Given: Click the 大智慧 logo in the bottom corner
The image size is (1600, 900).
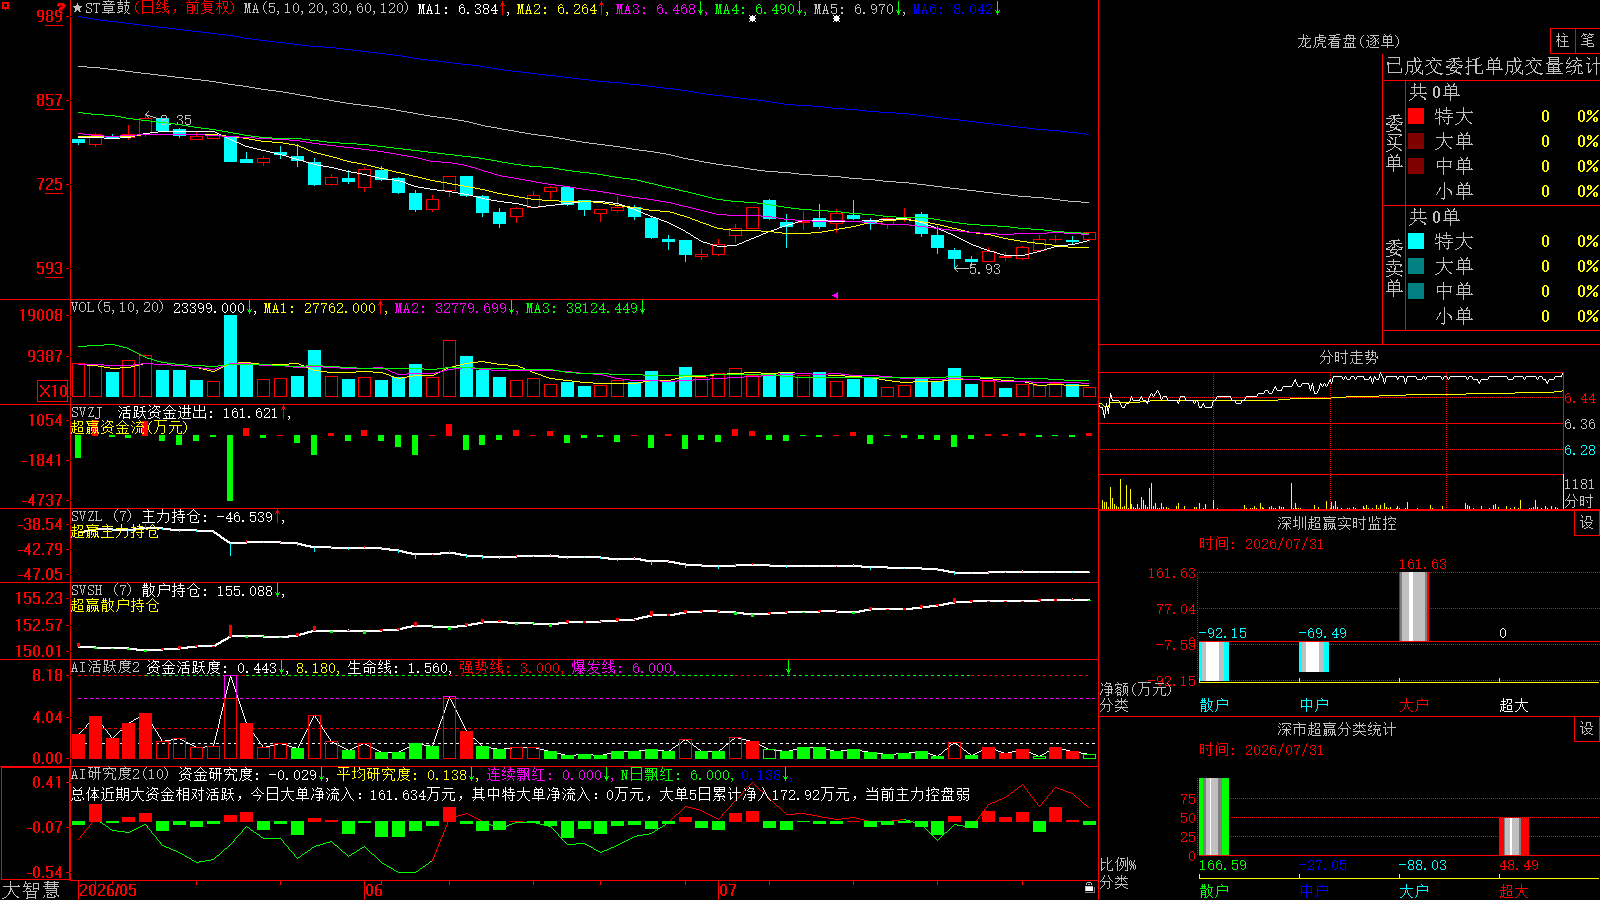Looking at the screenshot, I should pyautogui.click(x=31, y=890).
